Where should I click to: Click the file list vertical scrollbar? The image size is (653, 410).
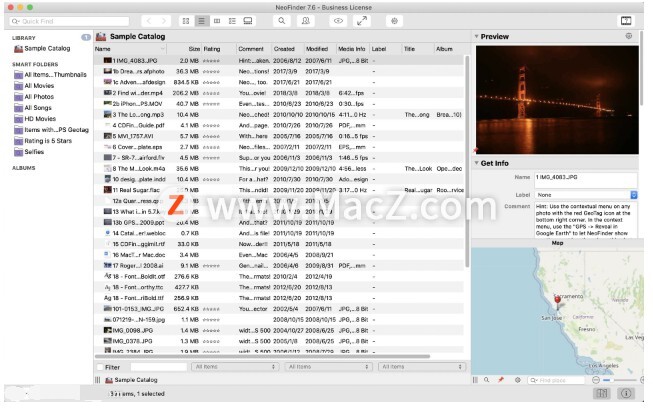[x=467, y=162]
